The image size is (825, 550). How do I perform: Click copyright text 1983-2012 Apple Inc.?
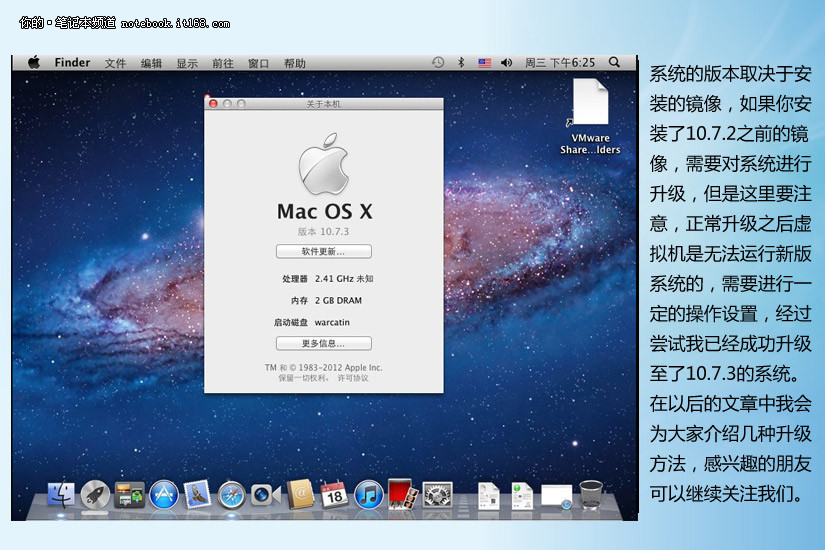pyautogui.click(x=340, y=367)
